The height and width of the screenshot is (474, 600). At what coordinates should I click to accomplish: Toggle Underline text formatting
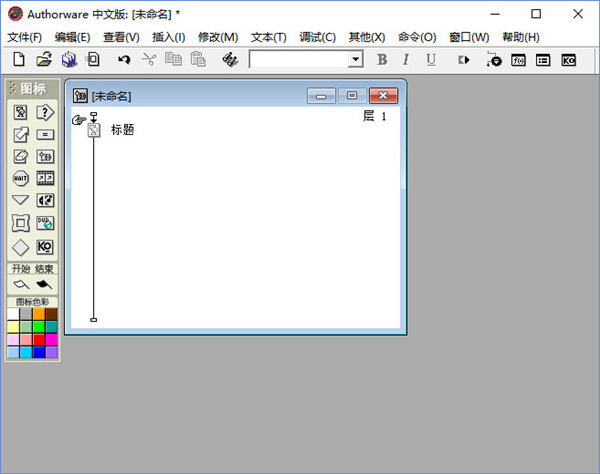coord(431,60)
